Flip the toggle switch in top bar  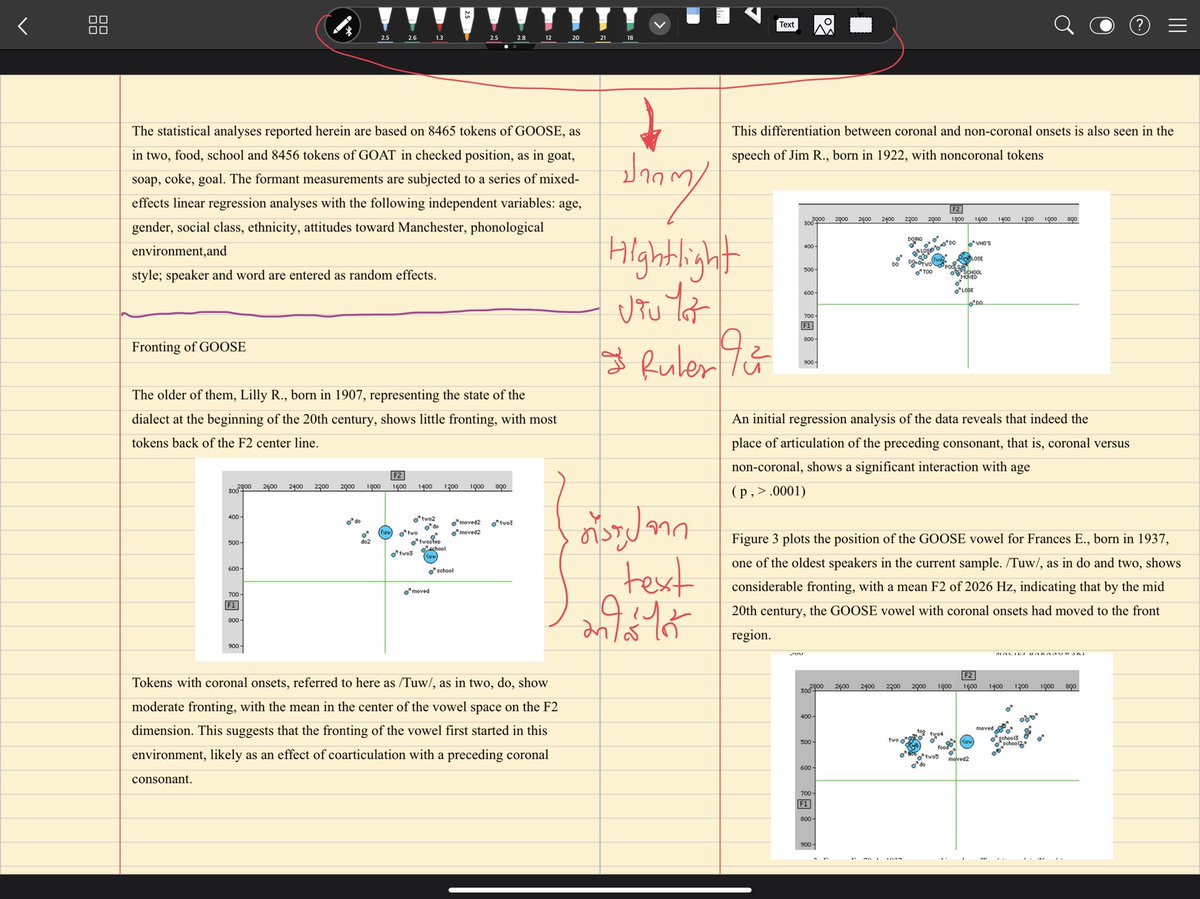click(x=1102, y=25)
